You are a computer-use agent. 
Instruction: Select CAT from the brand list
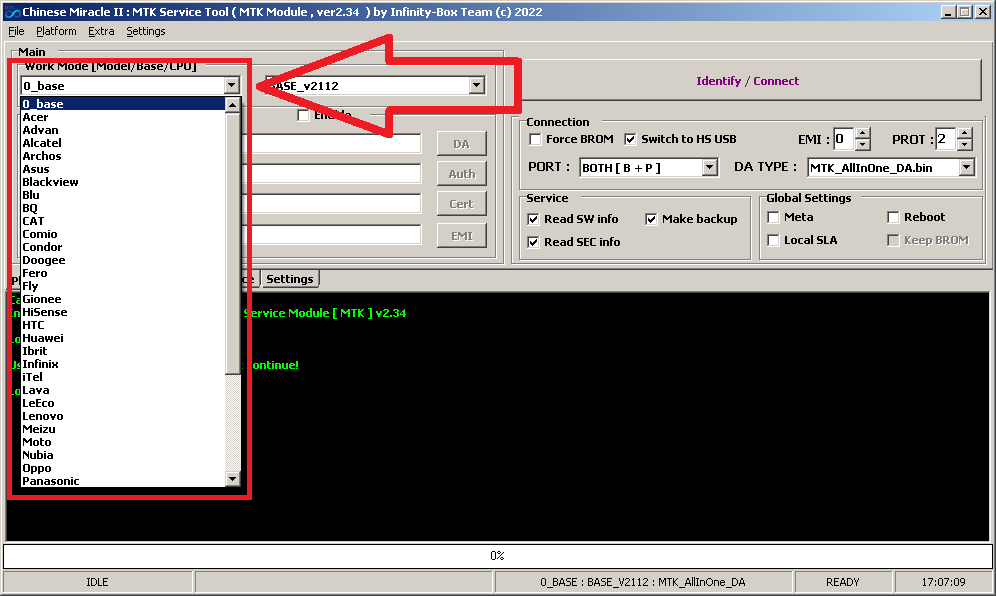[x=123, y=221]
